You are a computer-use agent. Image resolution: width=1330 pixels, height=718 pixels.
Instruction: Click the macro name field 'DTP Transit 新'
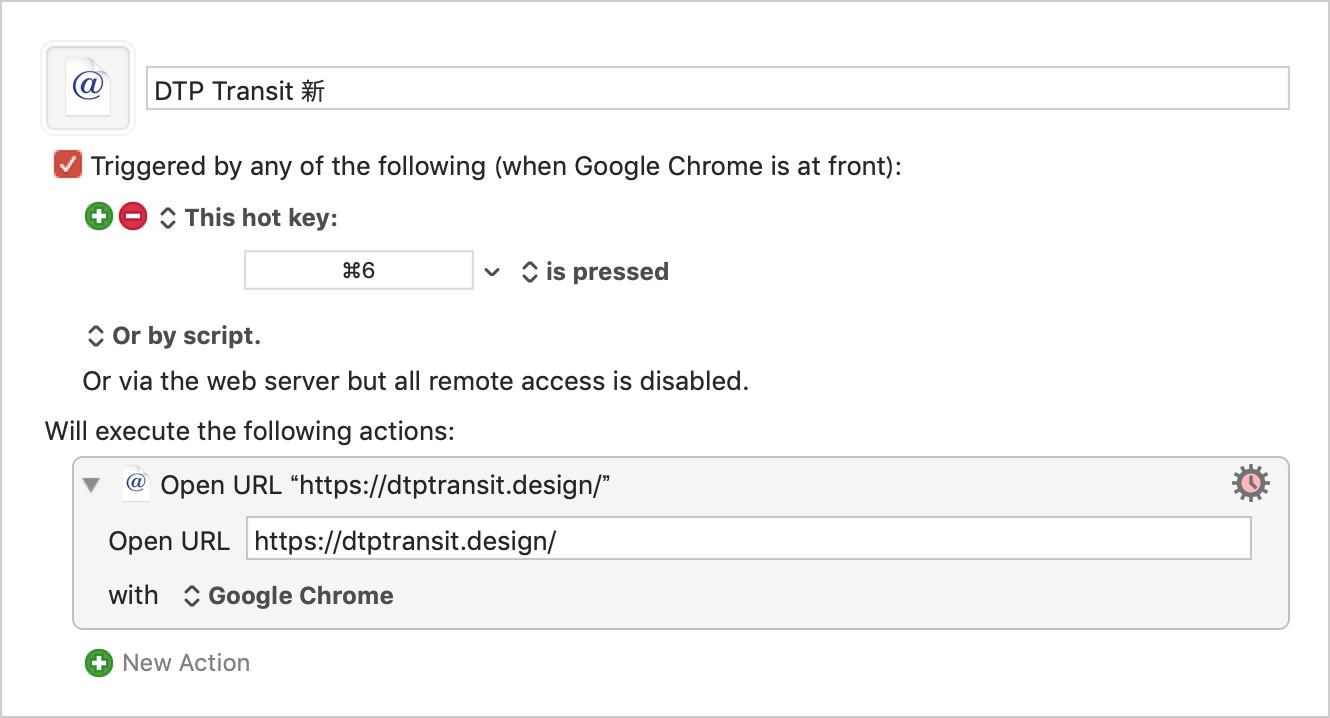pyautogui.click(x=717, y=89)
